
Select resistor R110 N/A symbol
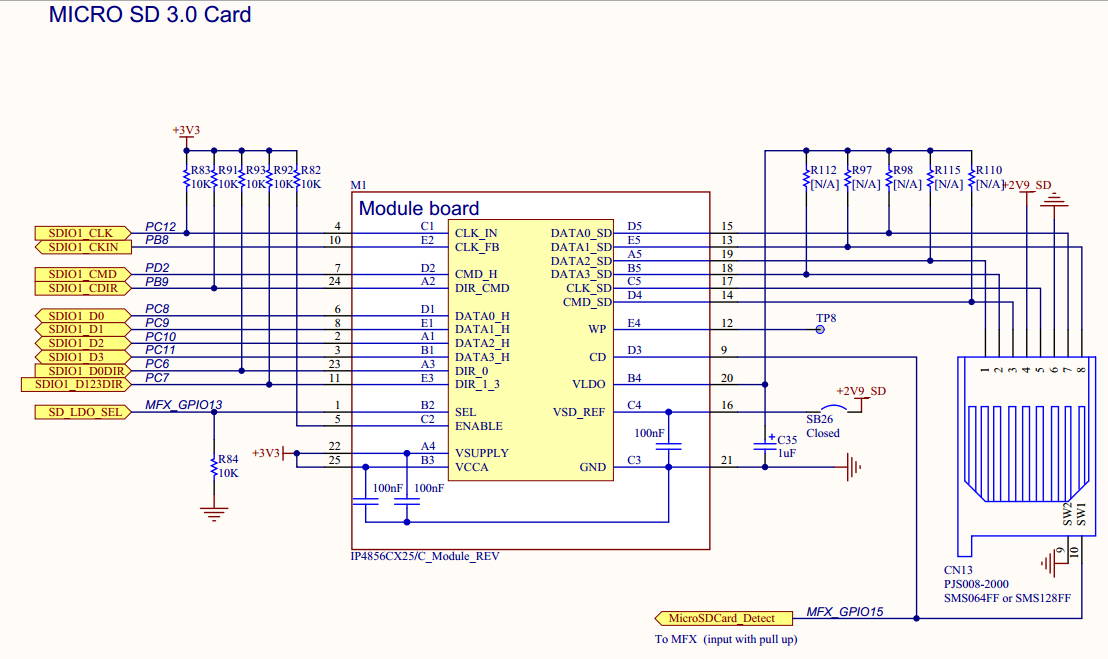(972, 177)
